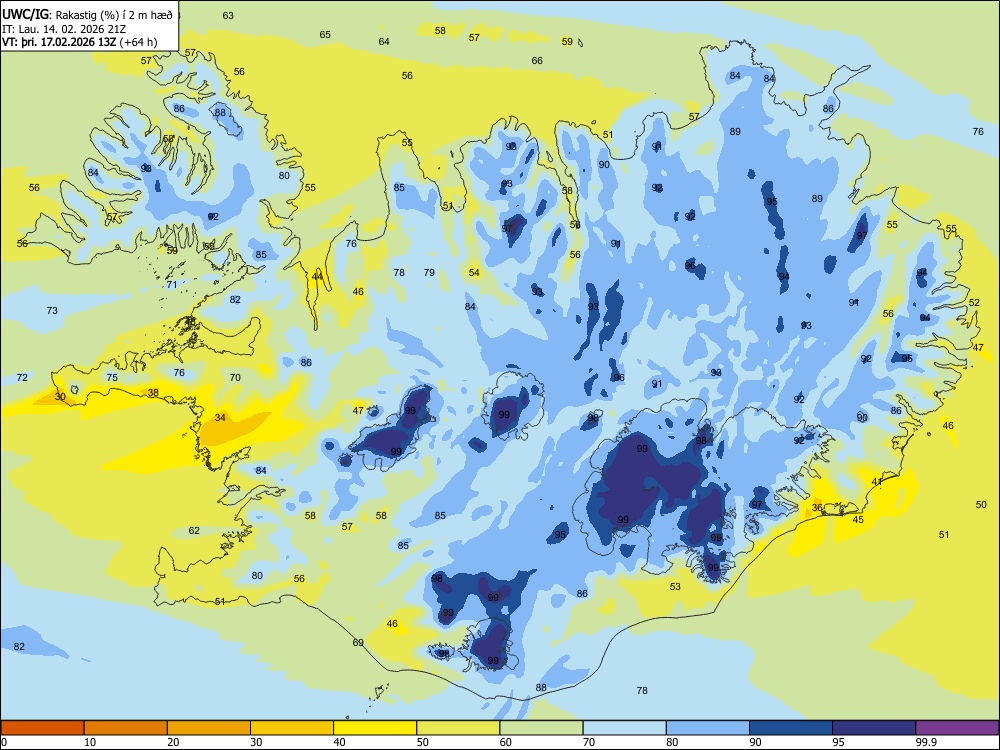Select the value 41 in the yellow southeast area
Viewport: 1000px width, 750px height.
[x=877, y=482]
